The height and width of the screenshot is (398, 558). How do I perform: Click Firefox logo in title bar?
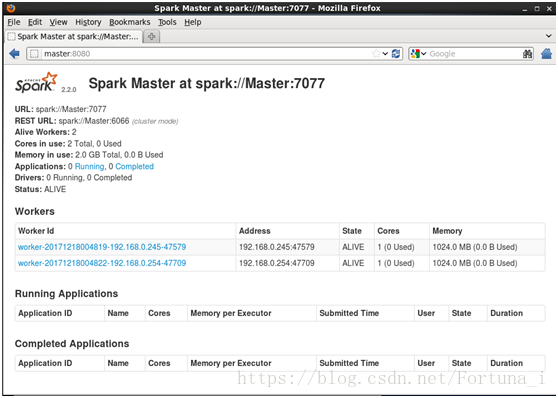10,8
